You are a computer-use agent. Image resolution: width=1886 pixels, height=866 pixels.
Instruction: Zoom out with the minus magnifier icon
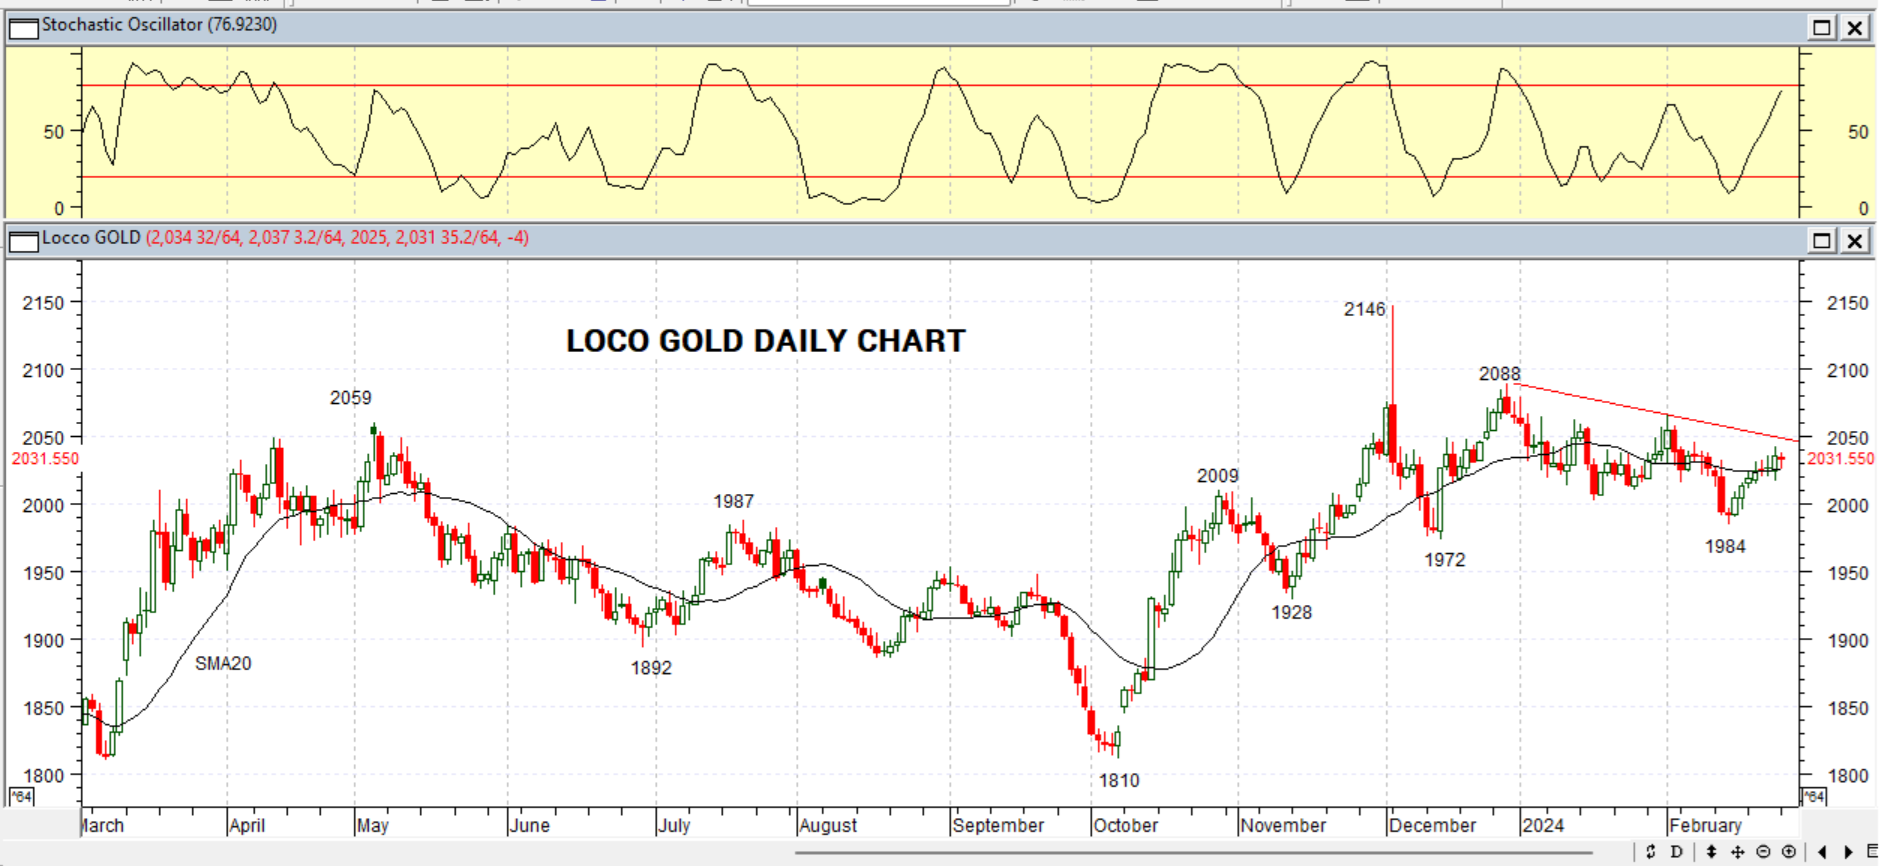click(x=1763, y=852)
